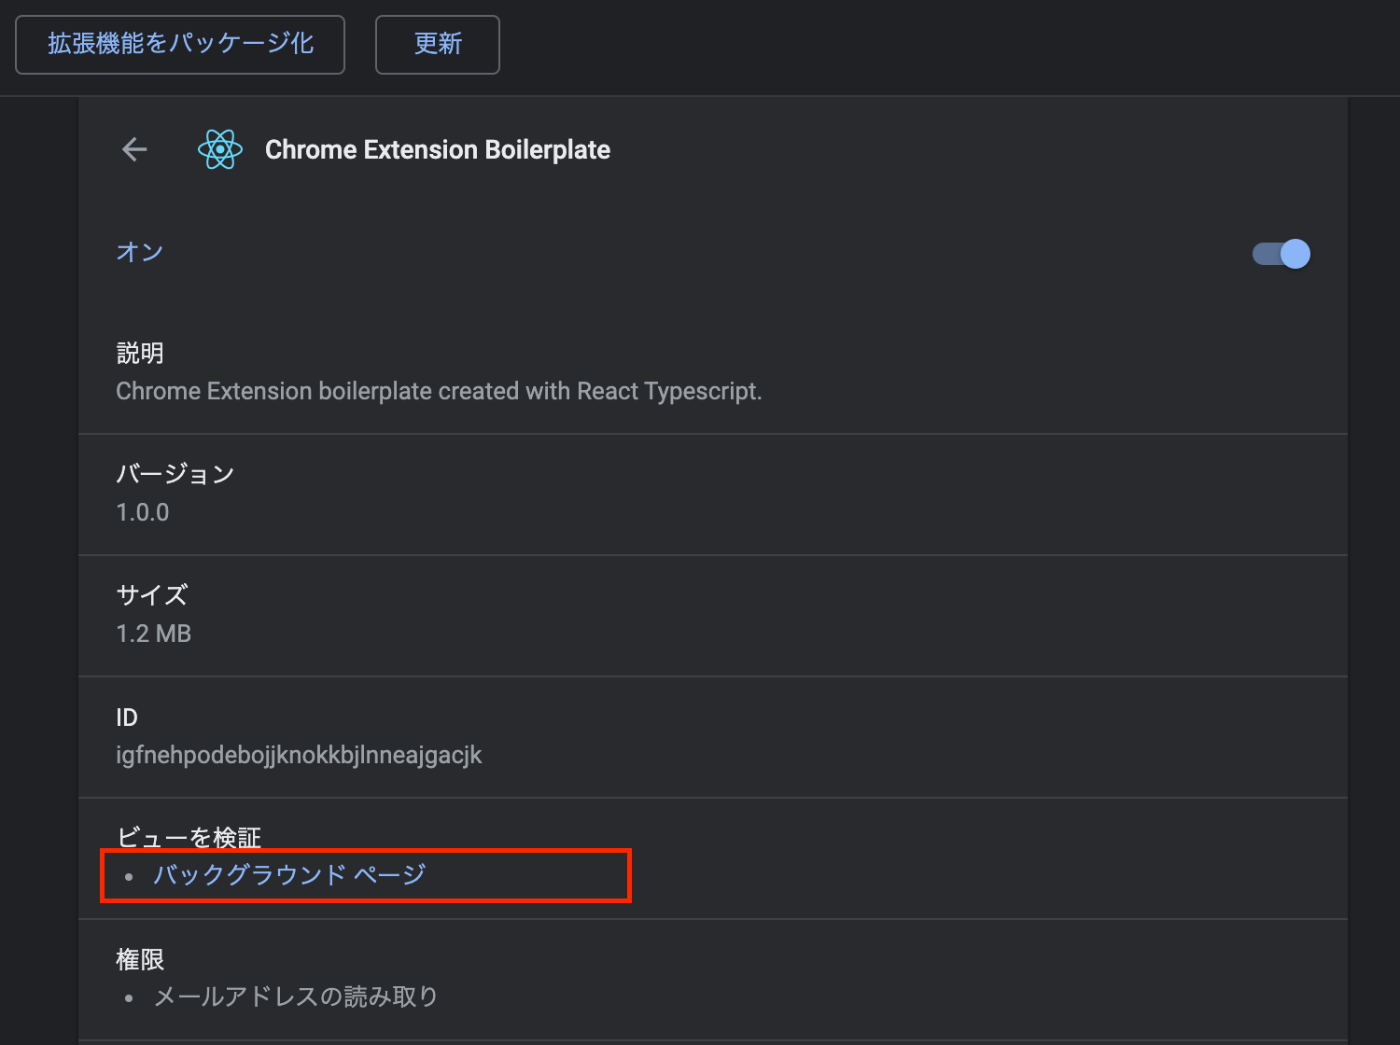
Task: Open the バックグラウンド ページ link
Action: point(290,875)
